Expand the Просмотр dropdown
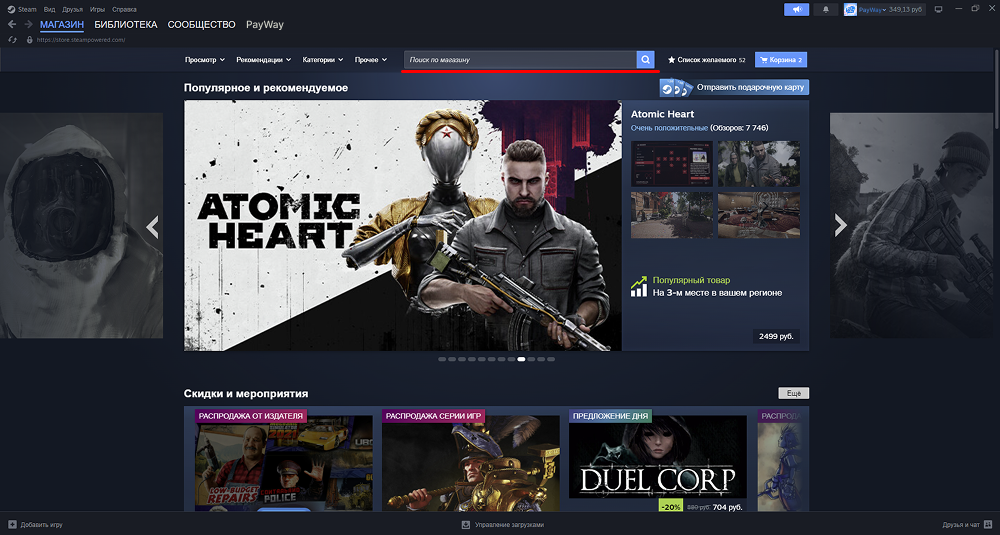Image resolution: width=1000 pixels, height=535 pixels. point(205,60)
